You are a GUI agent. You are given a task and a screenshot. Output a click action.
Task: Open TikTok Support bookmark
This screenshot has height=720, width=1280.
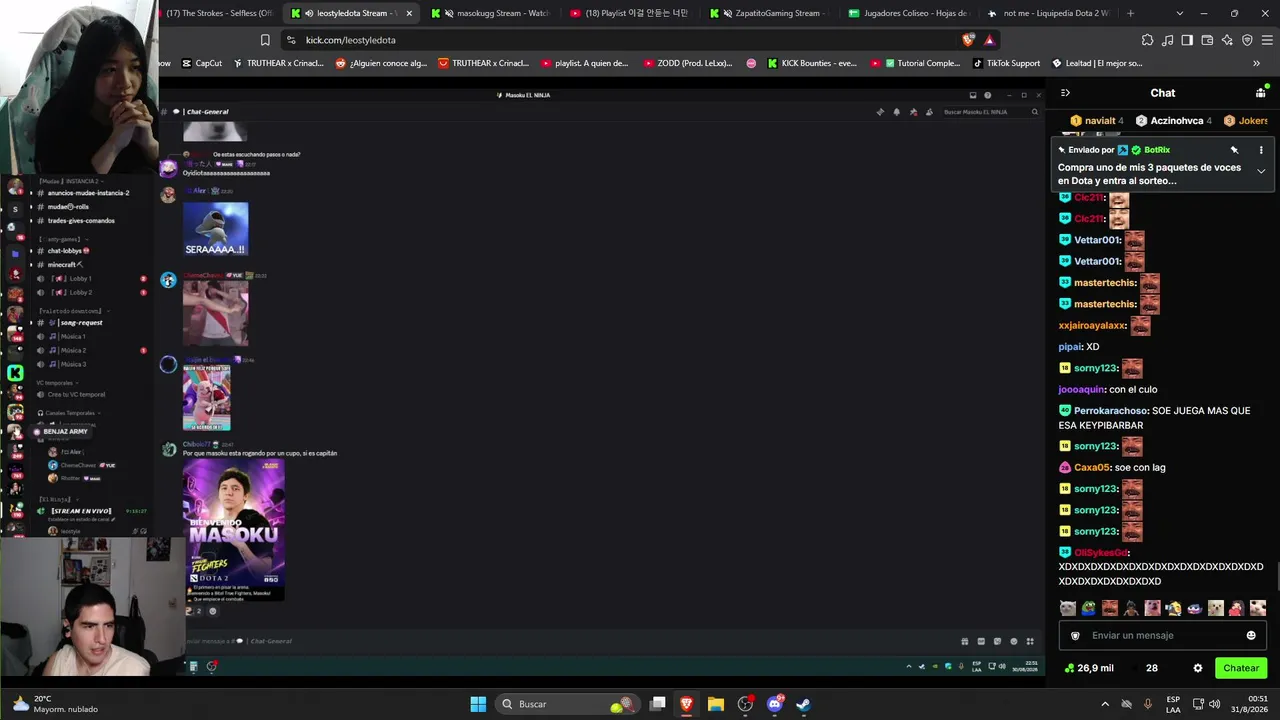coord(1006,63)
